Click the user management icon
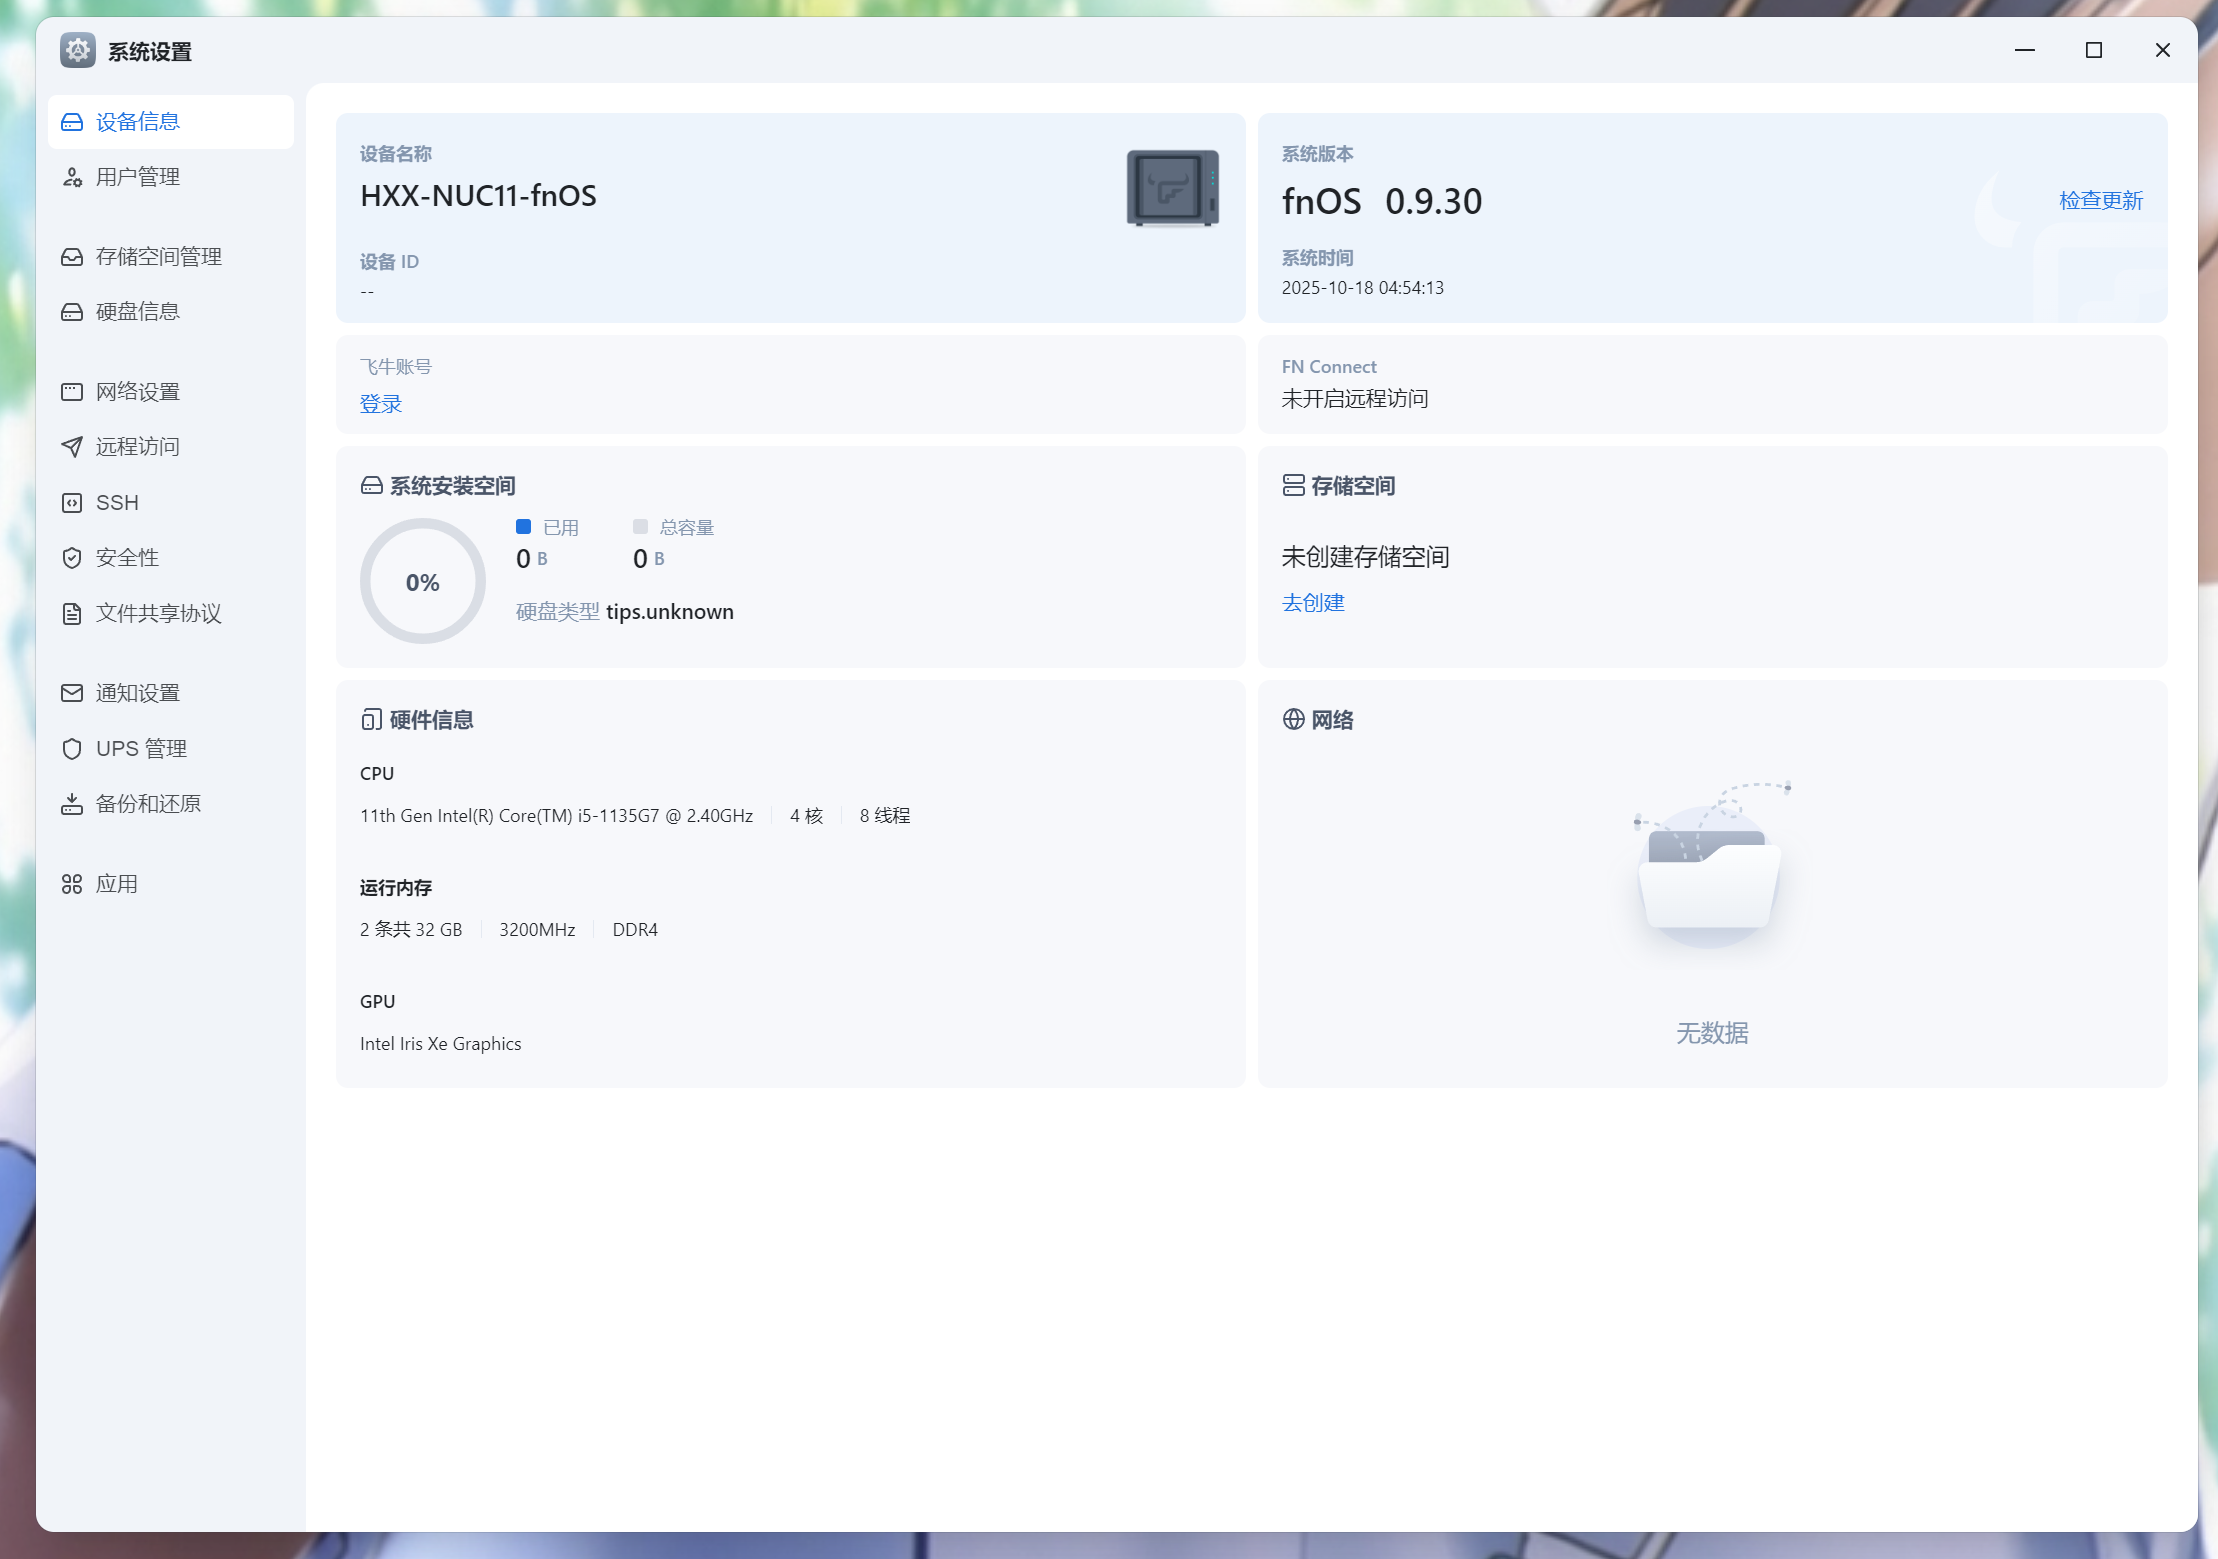The height and width of the screenshot is (1559, 2218). 72,178
